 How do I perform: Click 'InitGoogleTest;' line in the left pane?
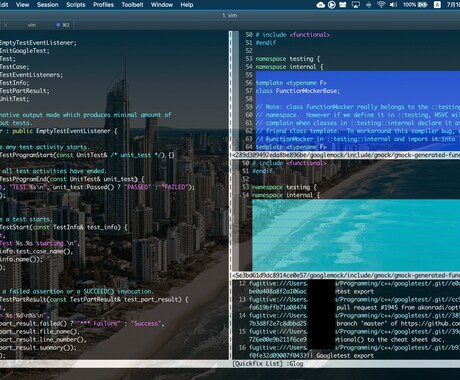[x=25, y=51]
